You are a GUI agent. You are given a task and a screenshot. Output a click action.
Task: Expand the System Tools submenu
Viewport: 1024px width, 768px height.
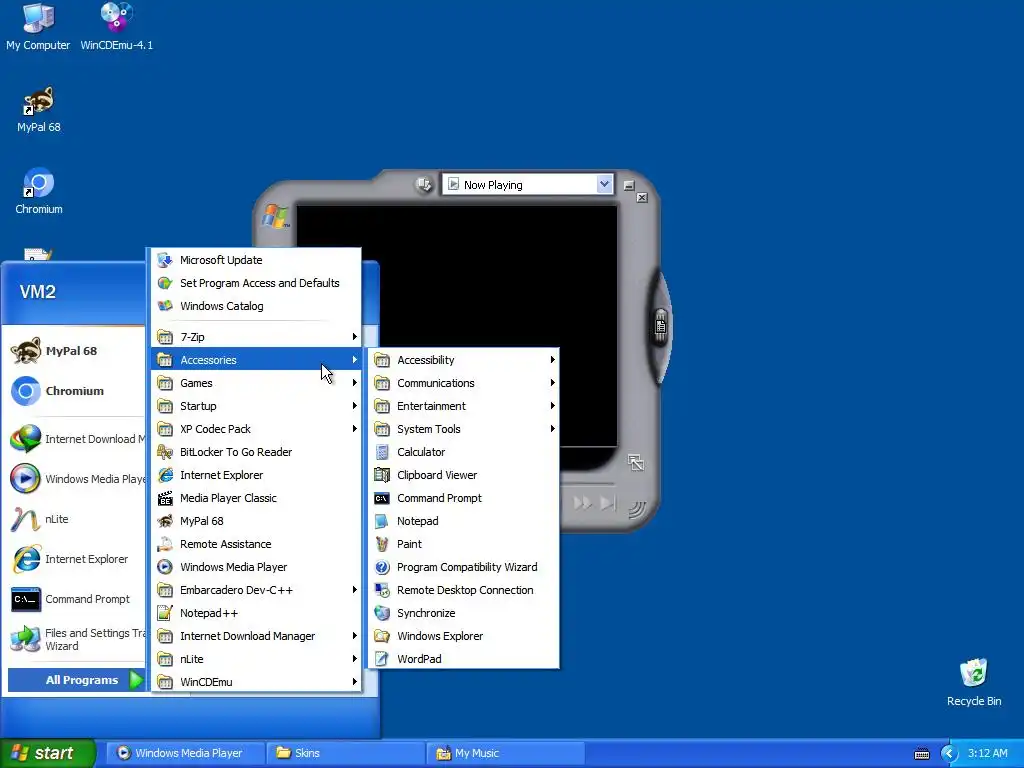464,429
